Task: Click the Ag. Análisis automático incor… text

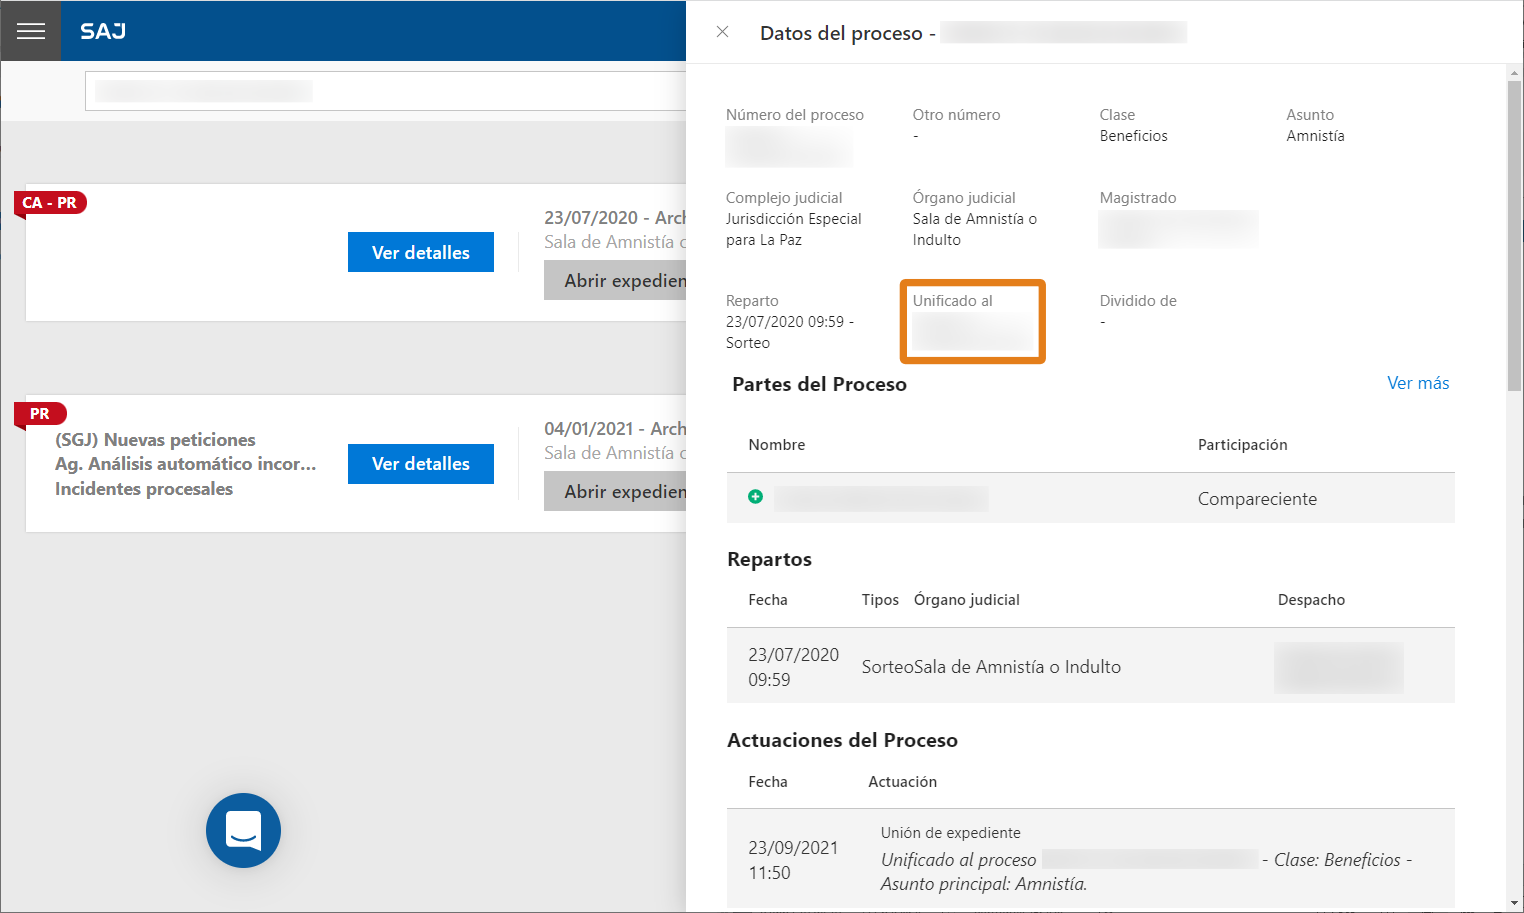Action: [185, 463]
